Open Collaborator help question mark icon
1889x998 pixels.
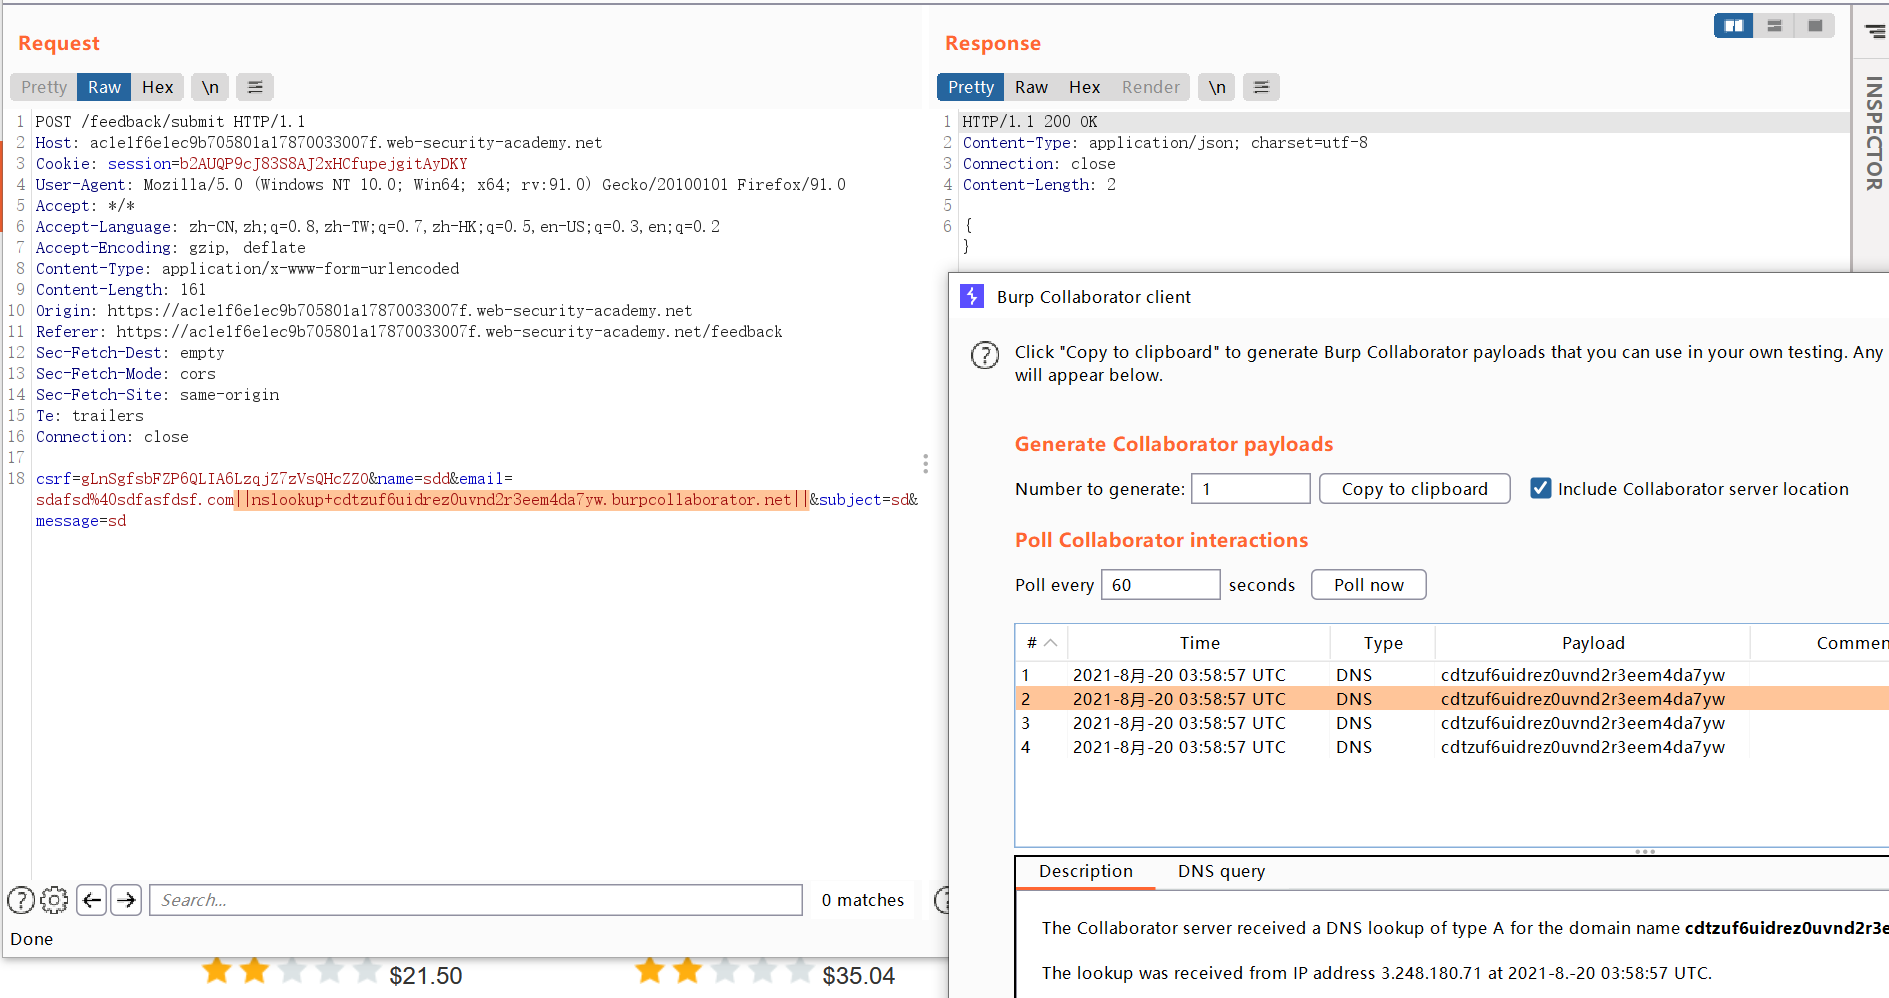[985, 355]
